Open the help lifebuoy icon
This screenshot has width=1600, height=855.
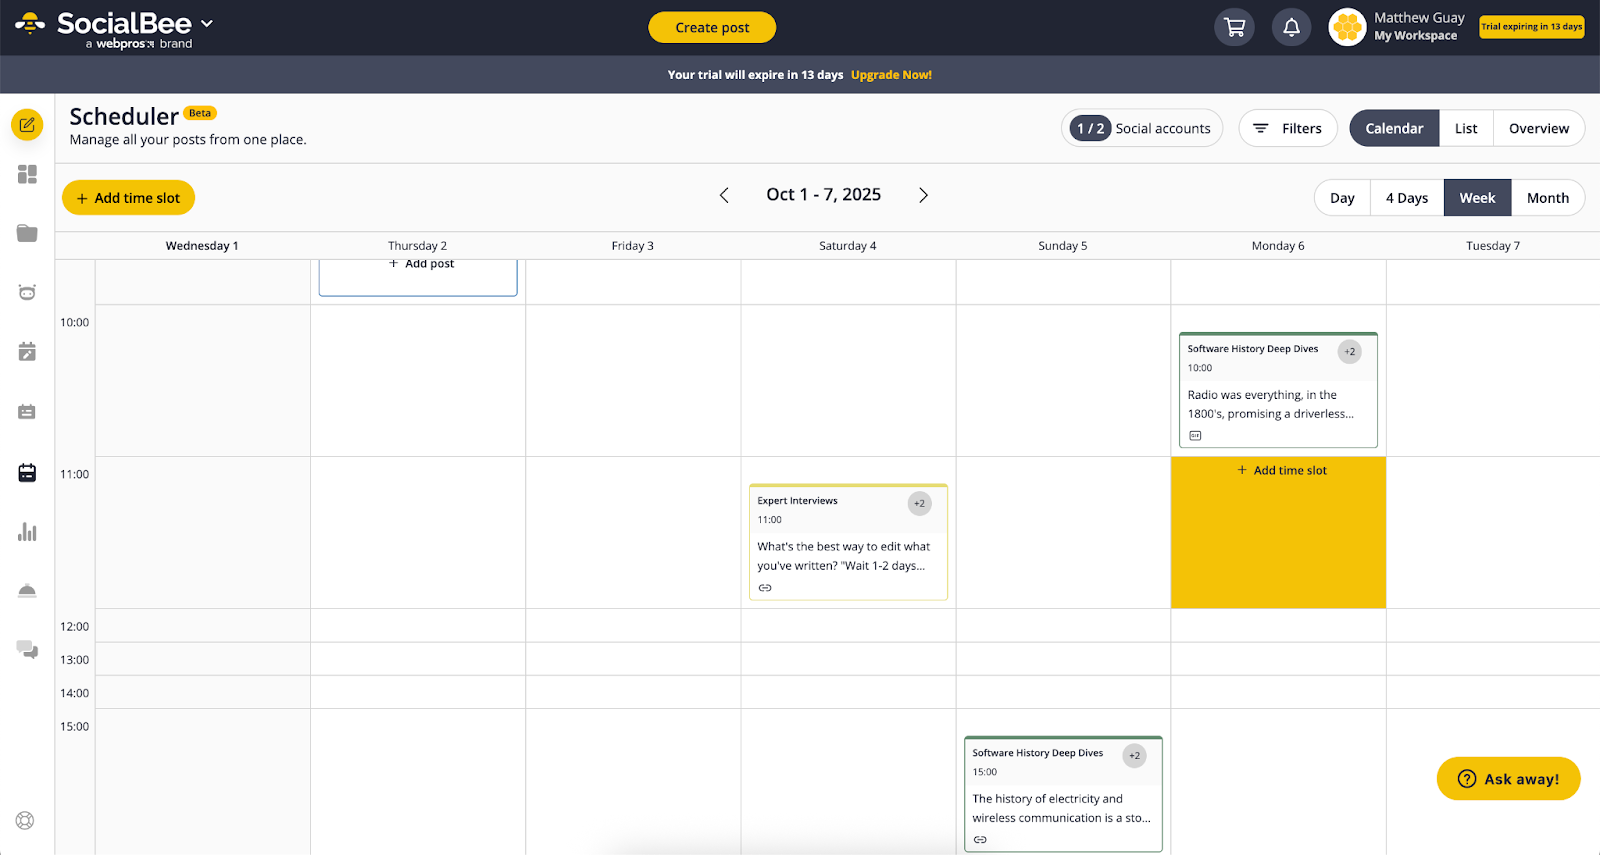pyautogui.click(x=25, y=820)
